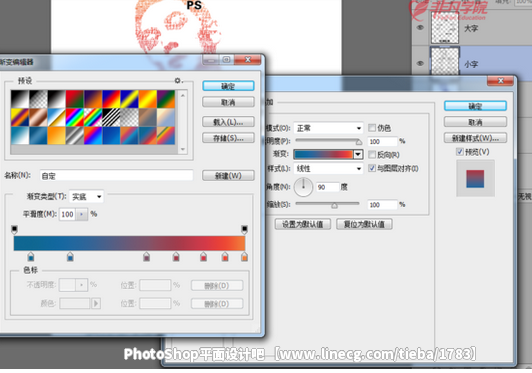Select the orange-yellow-orange gradient preset
Image resolution: width=532 pixels, height=373 pixels.
148,99
